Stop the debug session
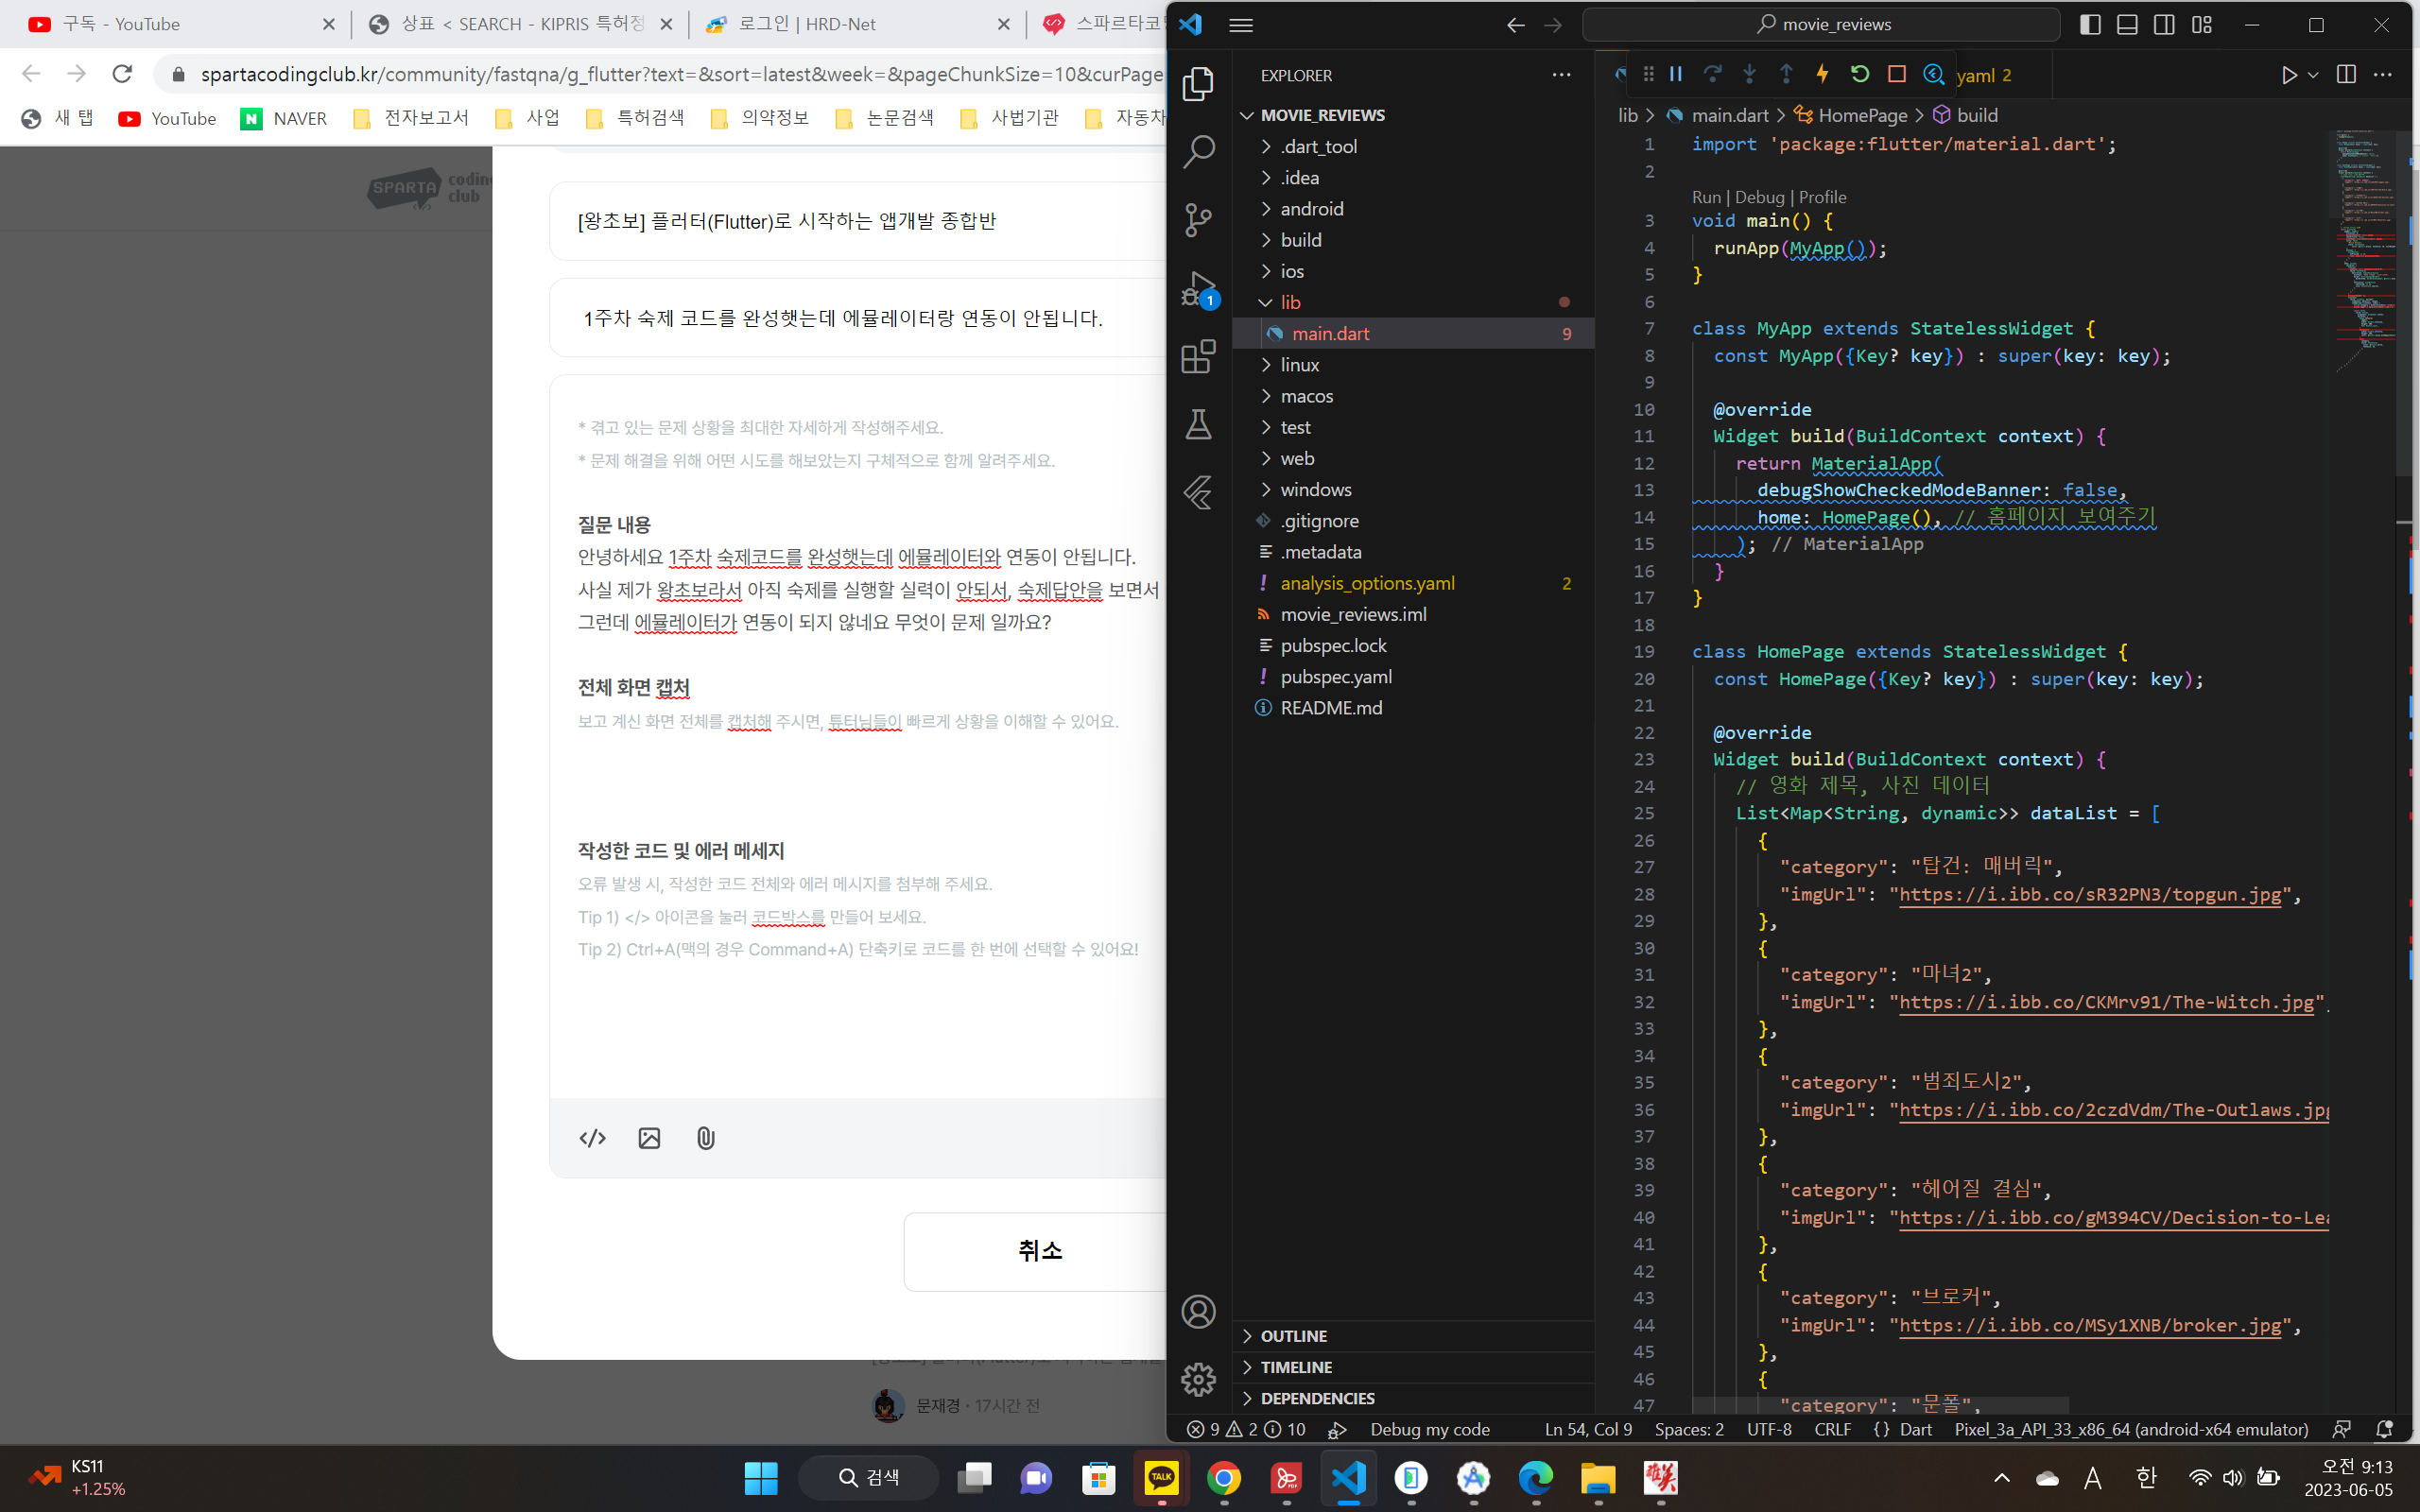This screenshot has width=2420, height=1512. pyautogui.click(x=1896, y=74)
